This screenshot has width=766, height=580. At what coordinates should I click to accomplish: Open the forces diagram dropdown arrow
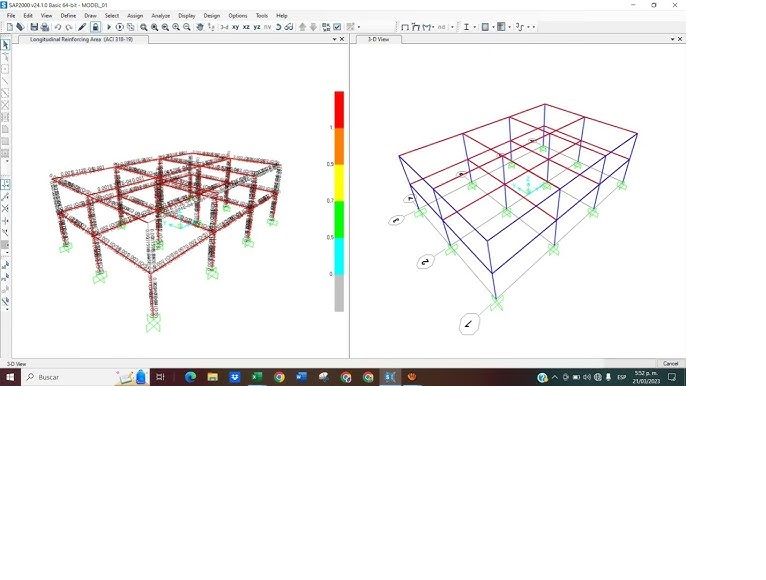click(433, 27)
